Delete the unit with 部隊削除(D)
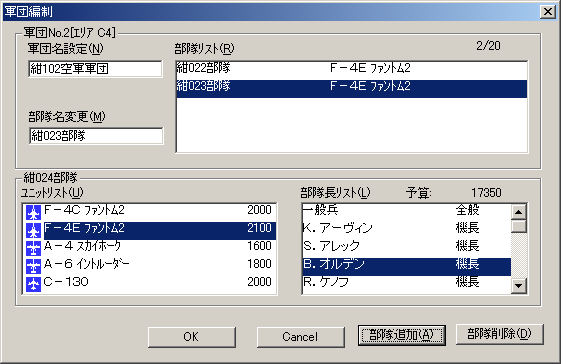 pos(499,335)
